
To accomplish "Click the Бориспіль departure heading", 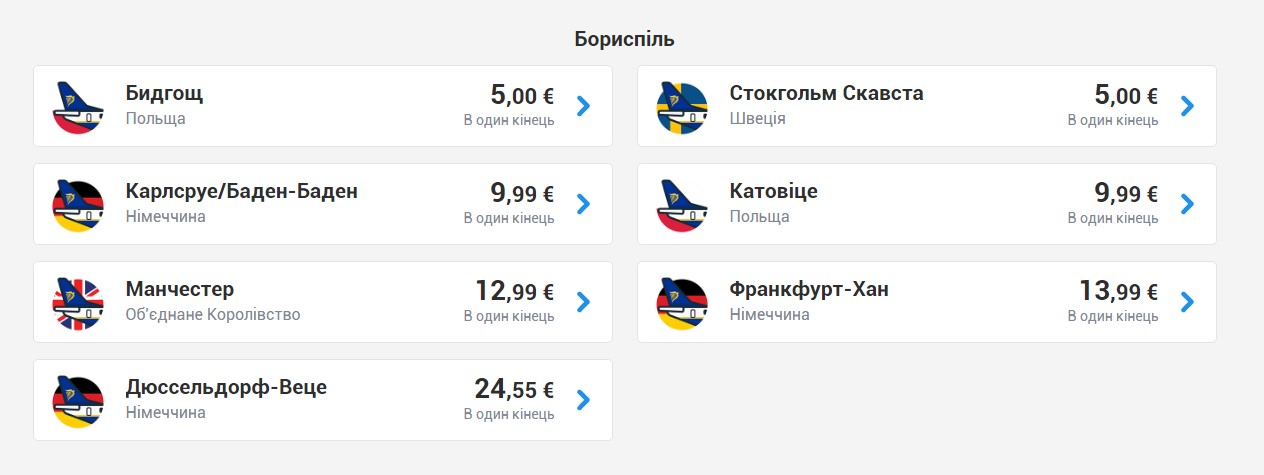I will coord(625,39).
